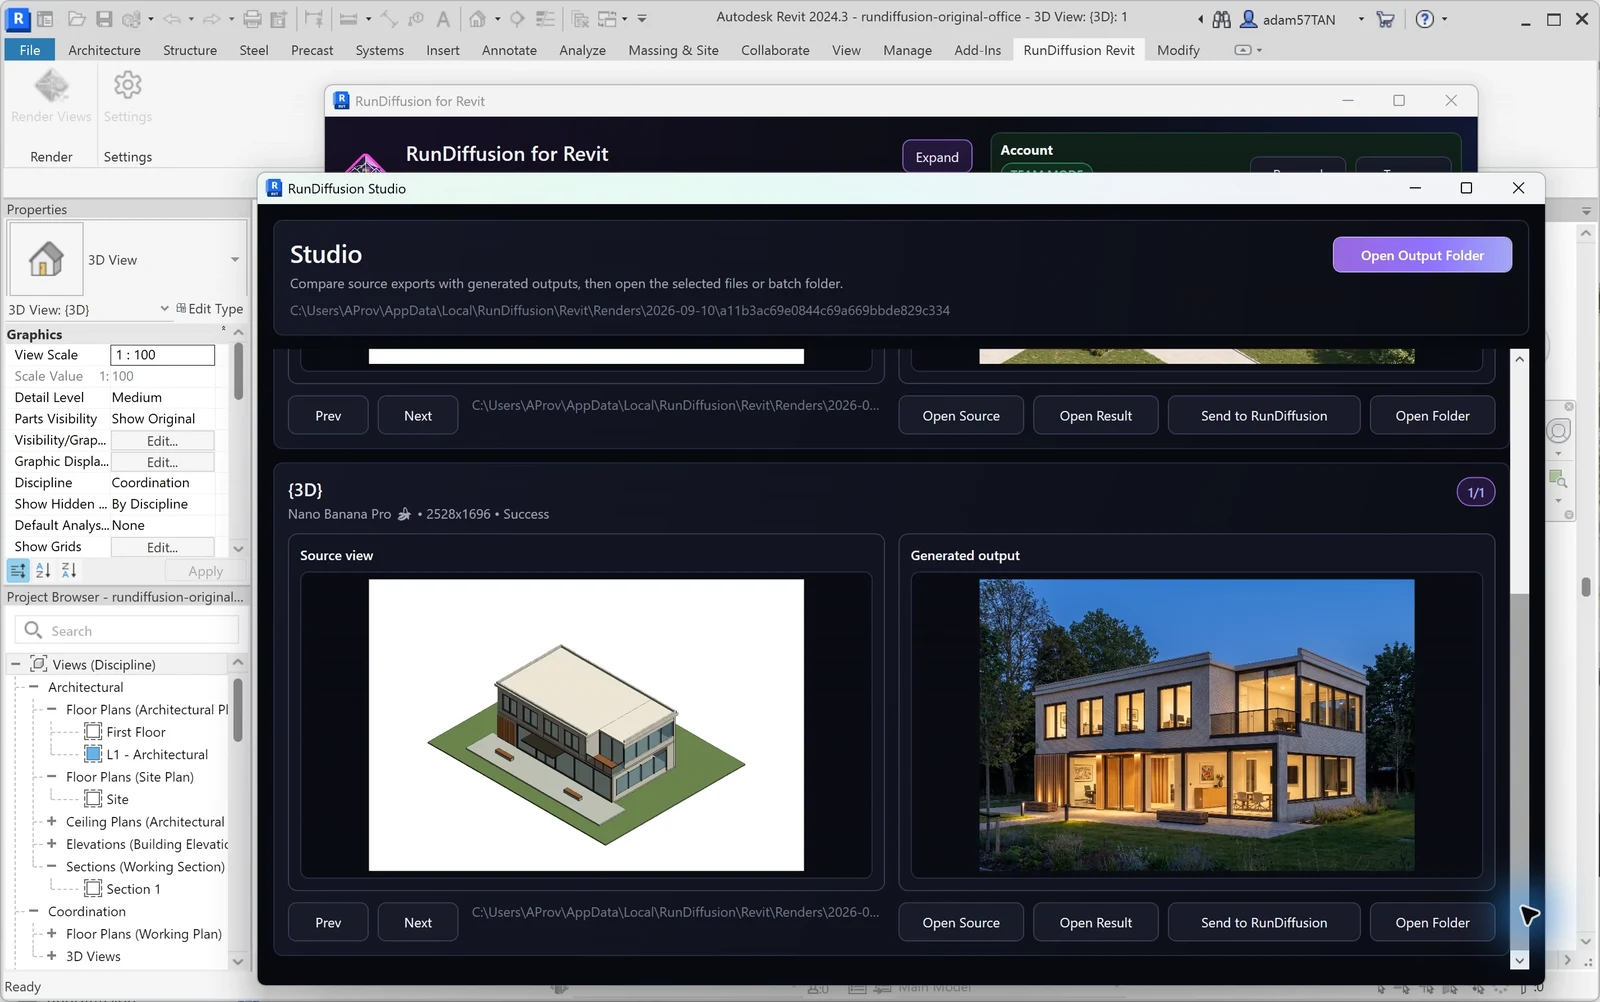Click Open Source in the {3D} card
Viewport: 1600px width, 1002px height.
[x=961, y=922]
